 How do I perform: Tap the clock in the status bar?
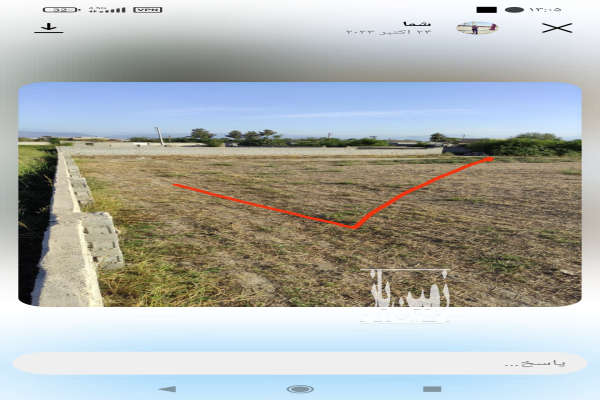[547, 9]
